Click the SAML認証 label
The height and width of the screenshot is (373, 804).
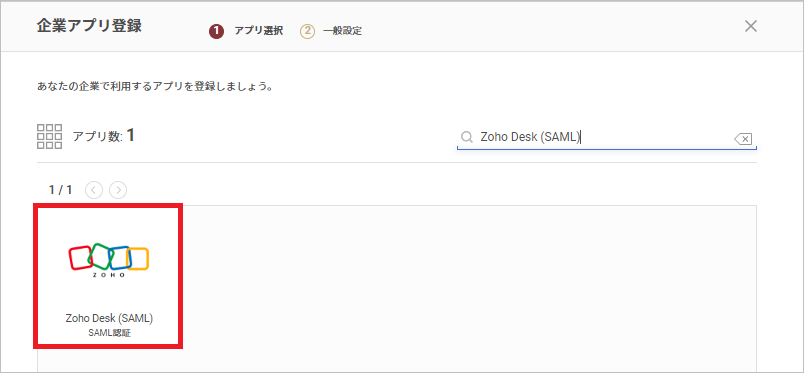(109, 332)
